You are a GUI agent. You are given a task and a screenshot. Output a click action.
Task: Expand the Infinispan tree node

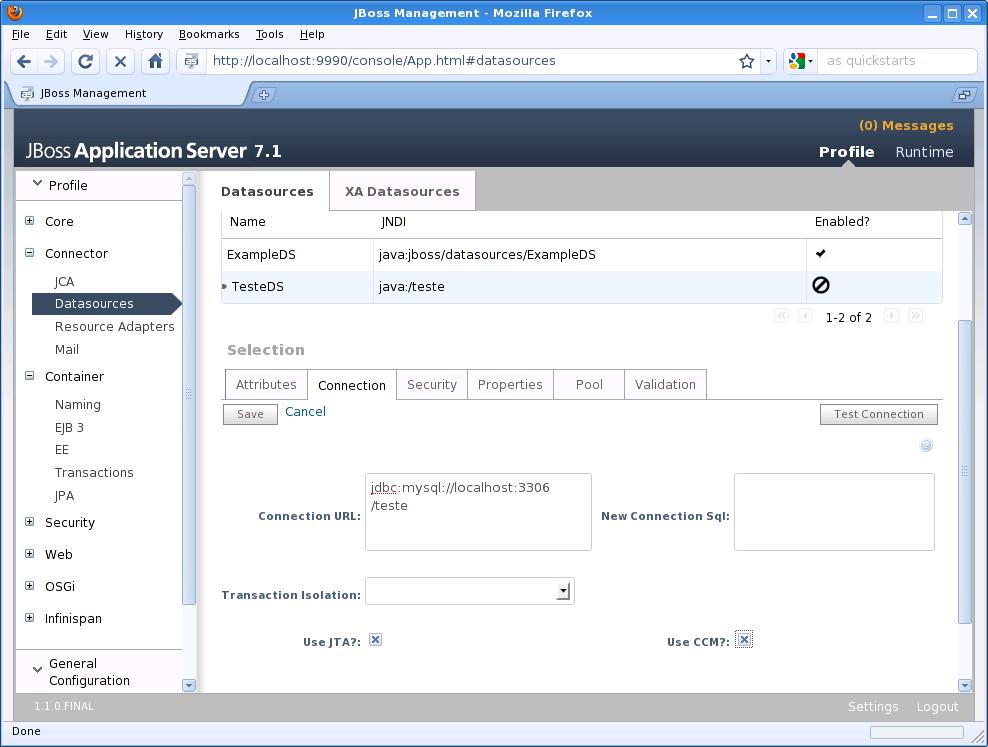[x=30, y=618]
